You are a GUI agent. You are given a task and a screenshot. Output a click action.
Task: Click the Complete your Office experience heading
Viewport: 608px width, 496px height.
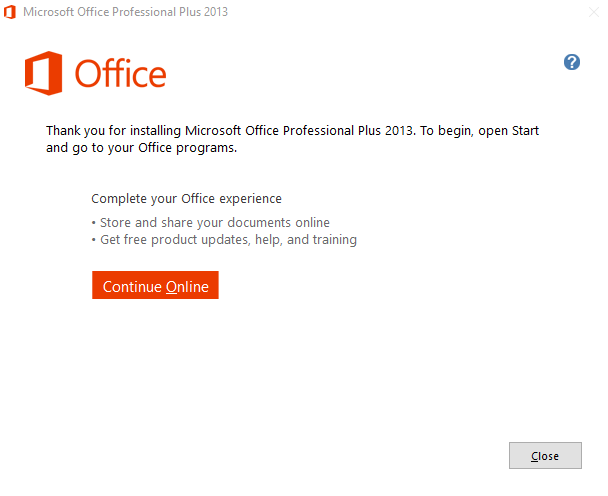[x=187, y=199]
